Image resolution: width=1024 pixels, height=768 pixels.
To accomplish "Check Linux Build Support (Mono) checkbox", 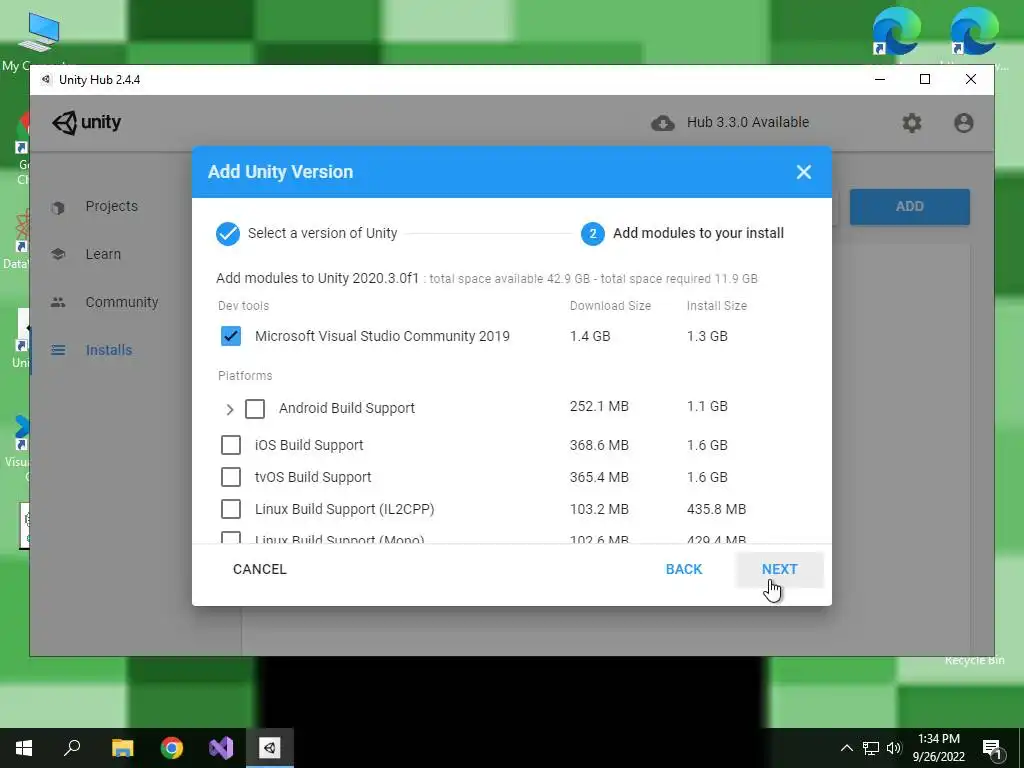I will (x=231, y=538).
